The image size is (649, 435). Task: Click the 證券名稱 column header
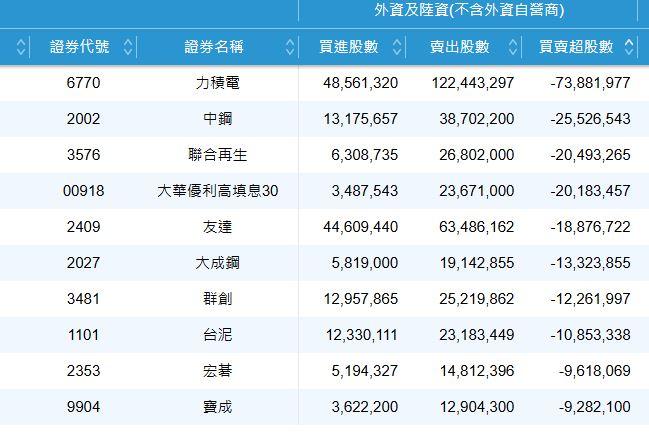coord(214,47)
